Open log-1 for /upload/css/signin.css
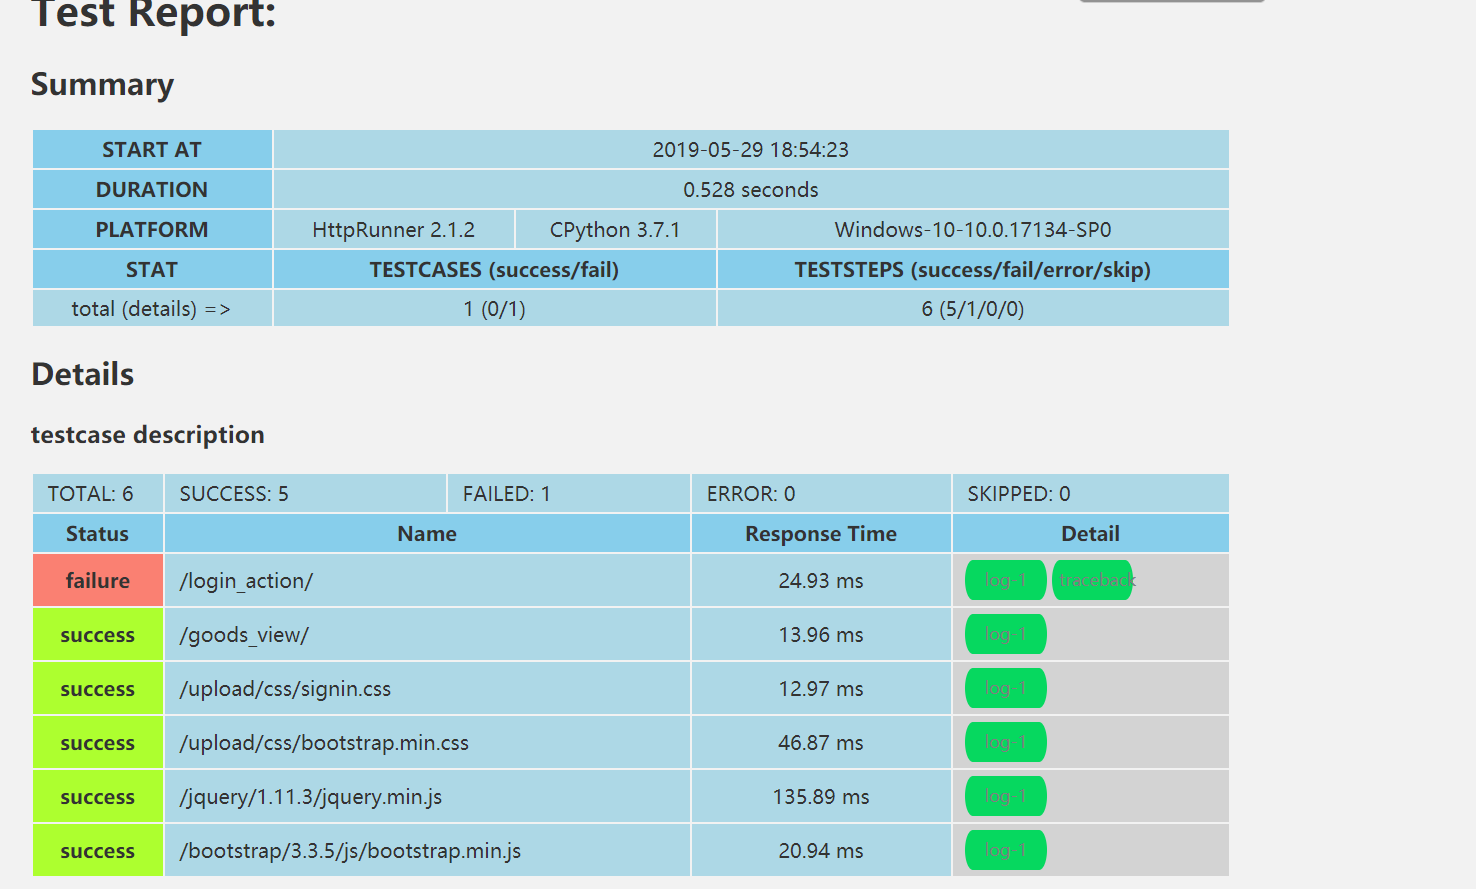This screenshot has height=889, width=1476. pyautogui.click(x=1005, y=688)
